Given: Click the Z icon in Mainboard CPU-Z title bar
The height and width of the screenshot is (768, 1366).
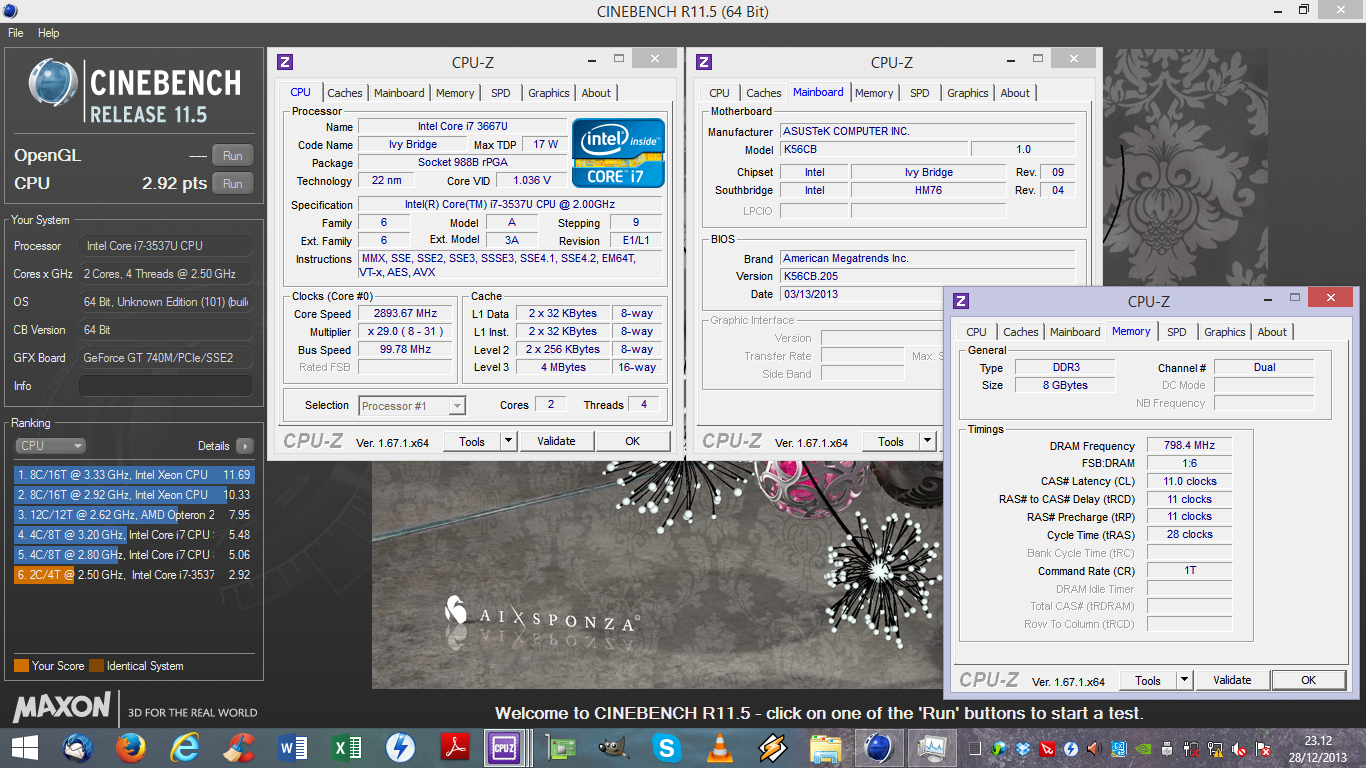Looking at the screenshot, I should pos(704,62).
